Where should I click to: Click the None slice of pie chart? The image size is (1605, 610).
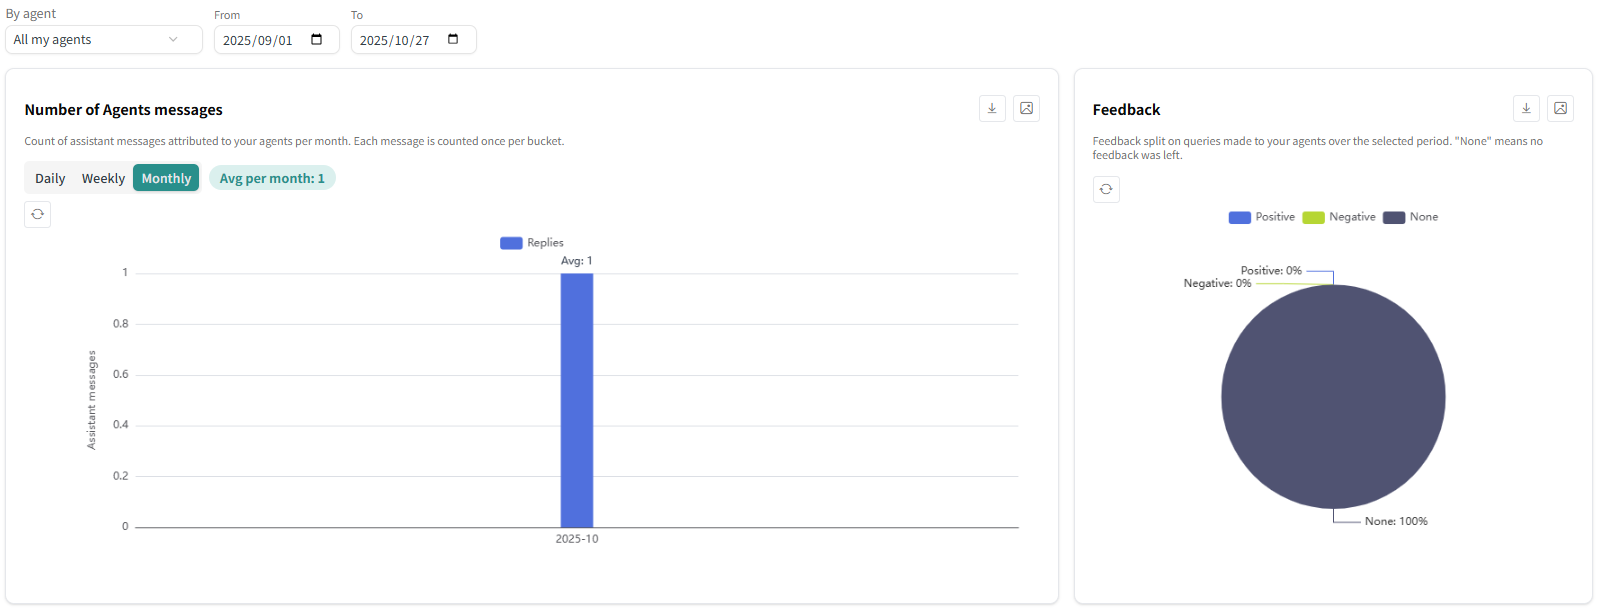tap(1333, 397)
